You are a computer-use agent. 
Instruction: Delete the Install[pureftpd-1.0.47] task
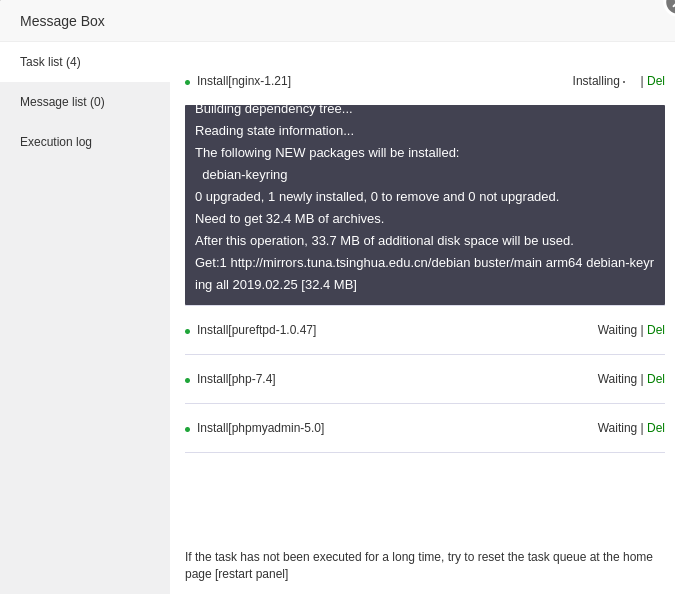(x=656, y=330)
